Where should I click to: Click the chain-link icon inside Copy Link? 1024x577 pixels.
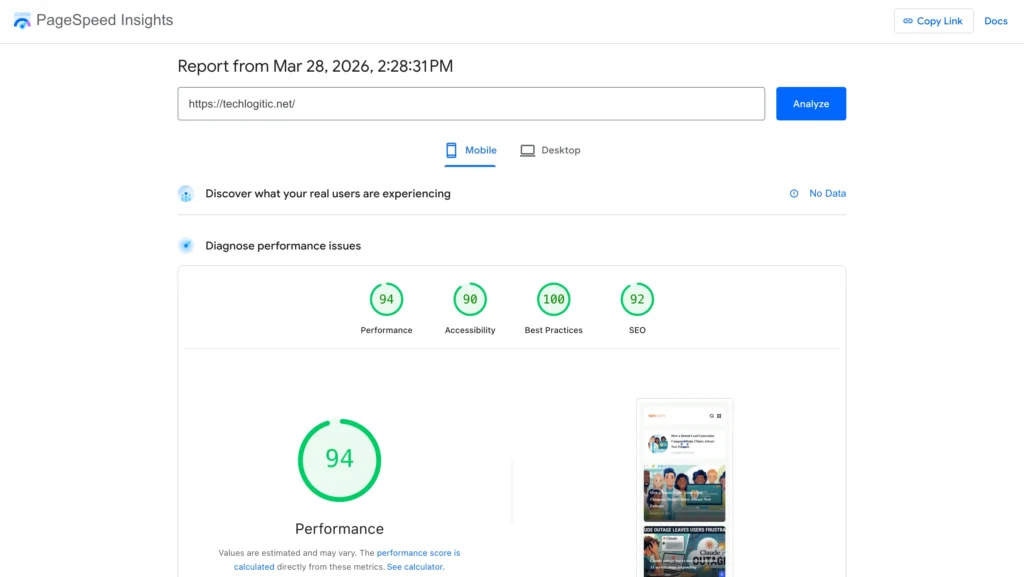pyautogui.click(x=908, y=20)
